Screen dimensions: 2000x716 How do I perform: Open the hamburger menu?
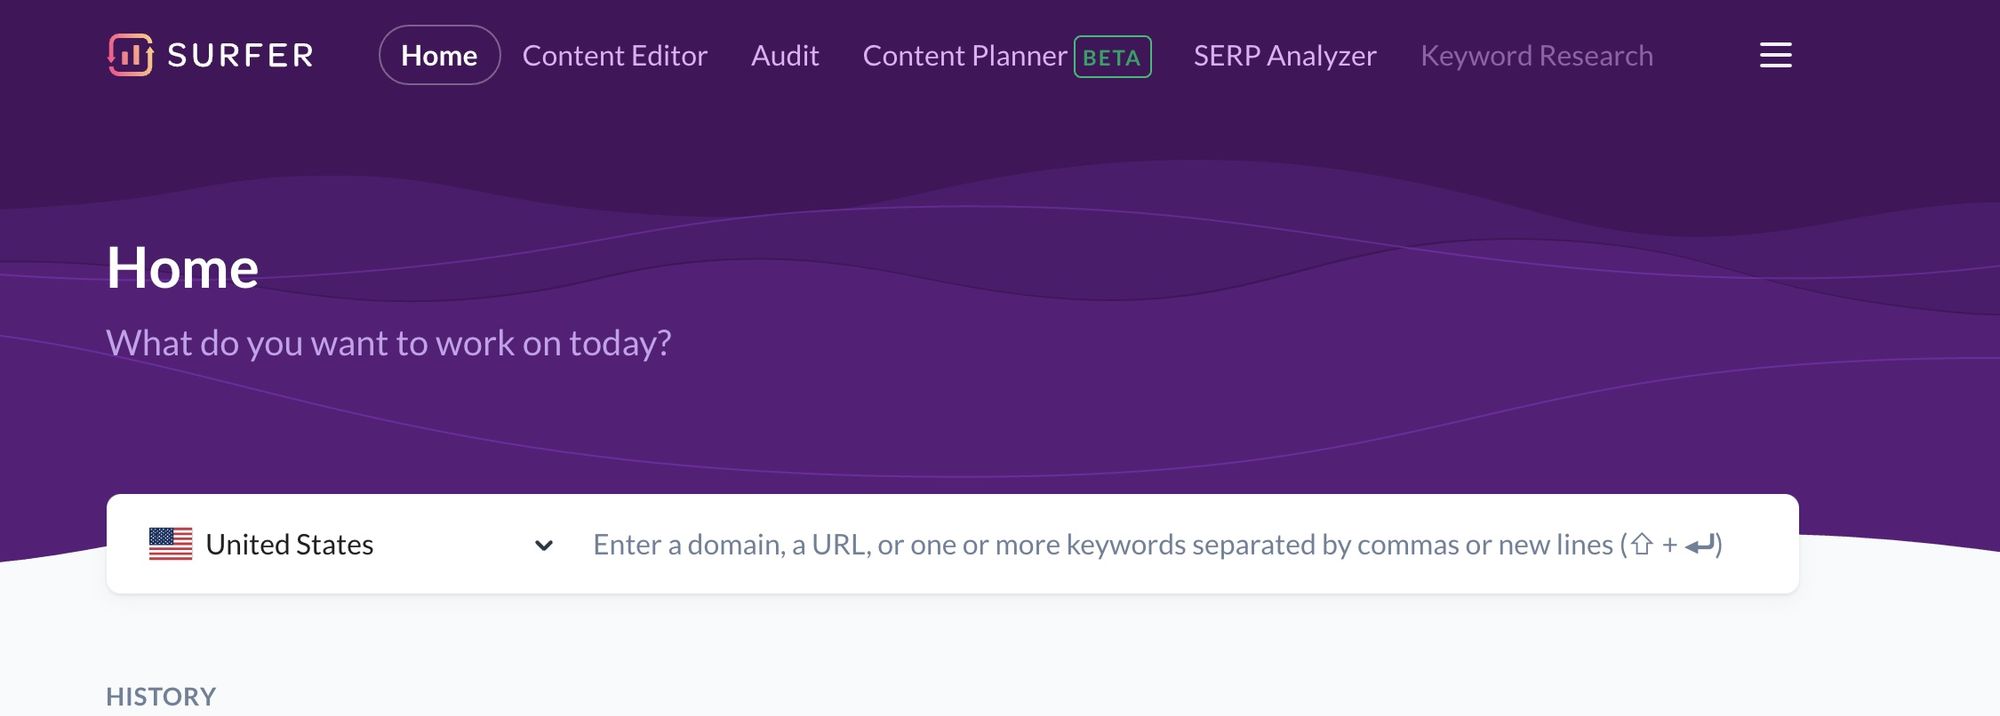tap(1775, 55)
